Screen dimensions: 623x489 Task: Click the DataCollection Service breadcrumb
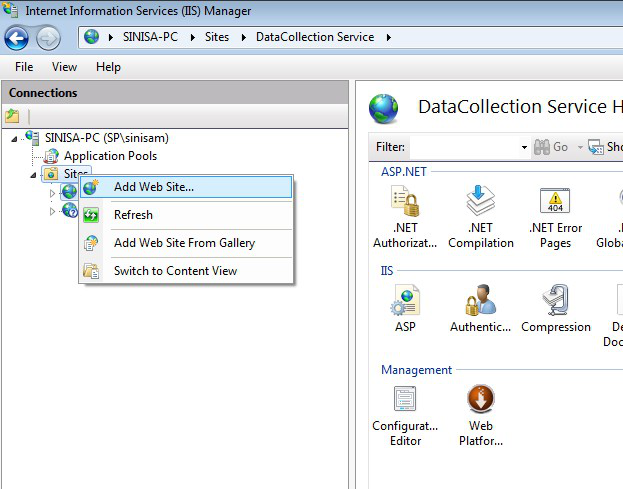pyautogui.click(x=315, y=37)
